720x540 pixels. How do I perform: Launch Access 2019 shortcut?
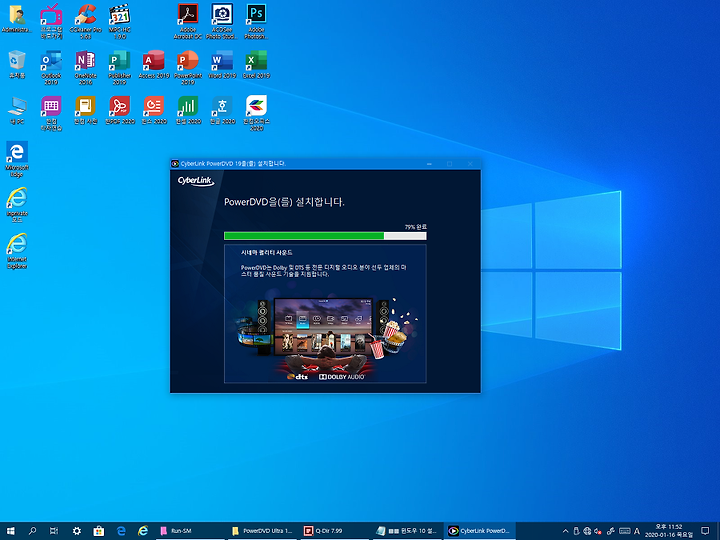pyautogui.click(x=154, y=64)
